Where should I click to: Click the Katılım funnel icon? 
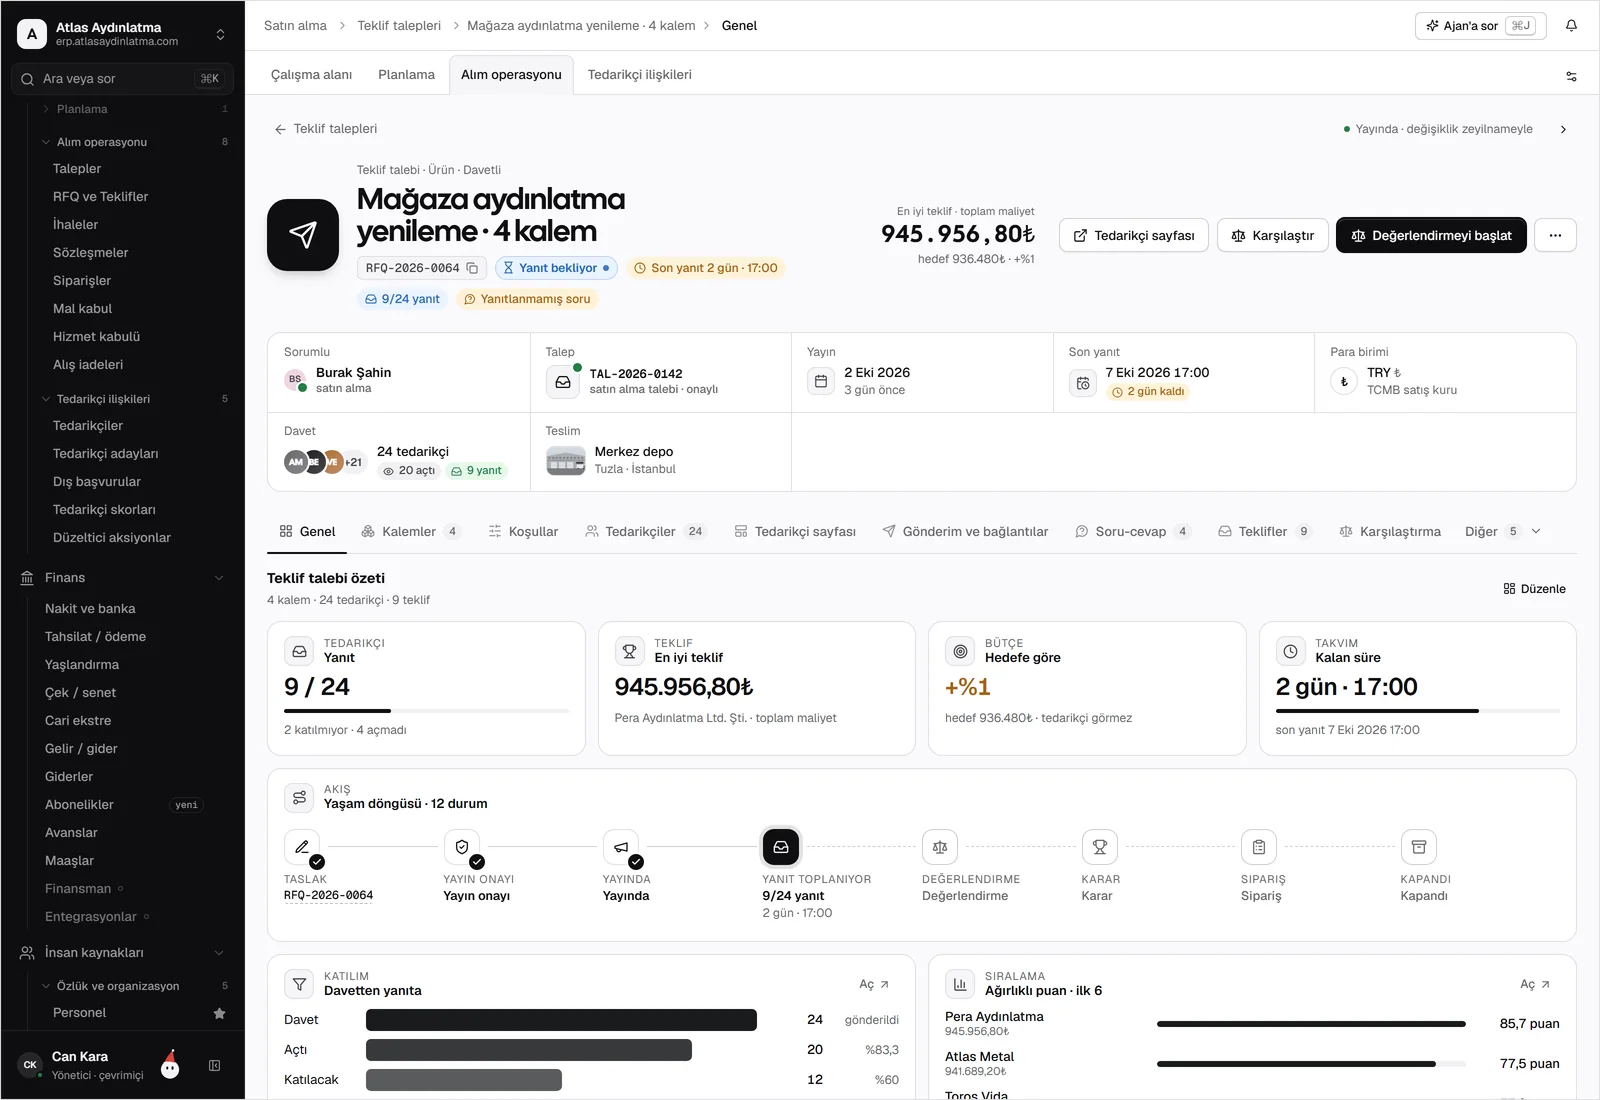tap(299, 984)
